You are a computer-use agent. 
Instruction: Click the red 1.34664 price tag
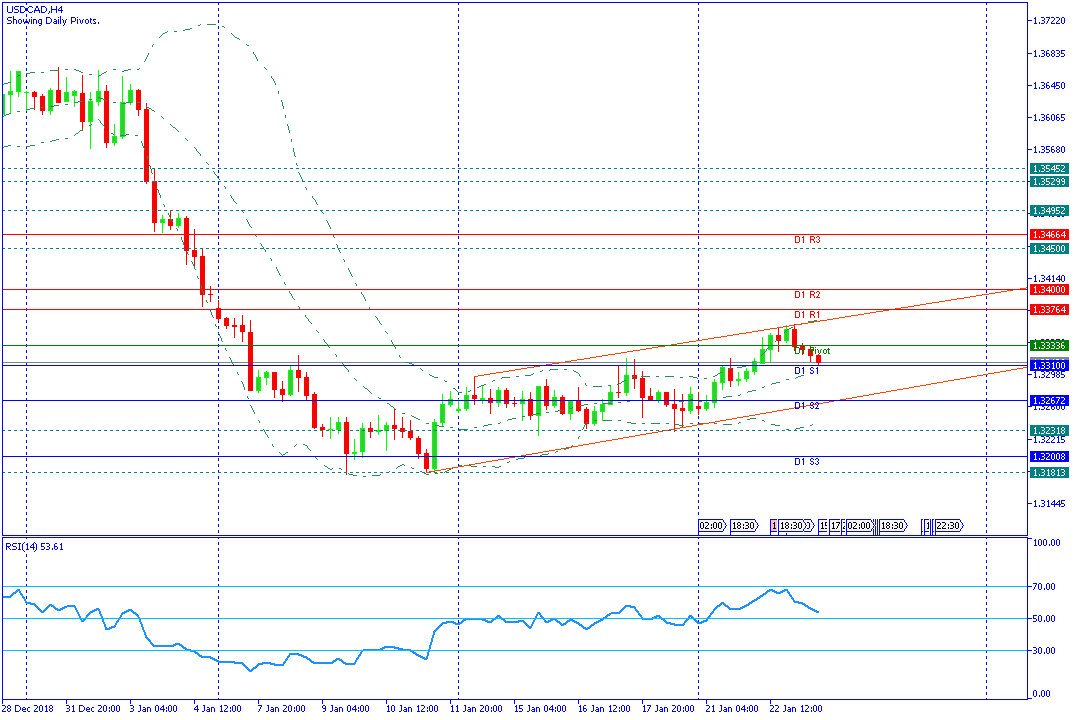point(1049,234)
